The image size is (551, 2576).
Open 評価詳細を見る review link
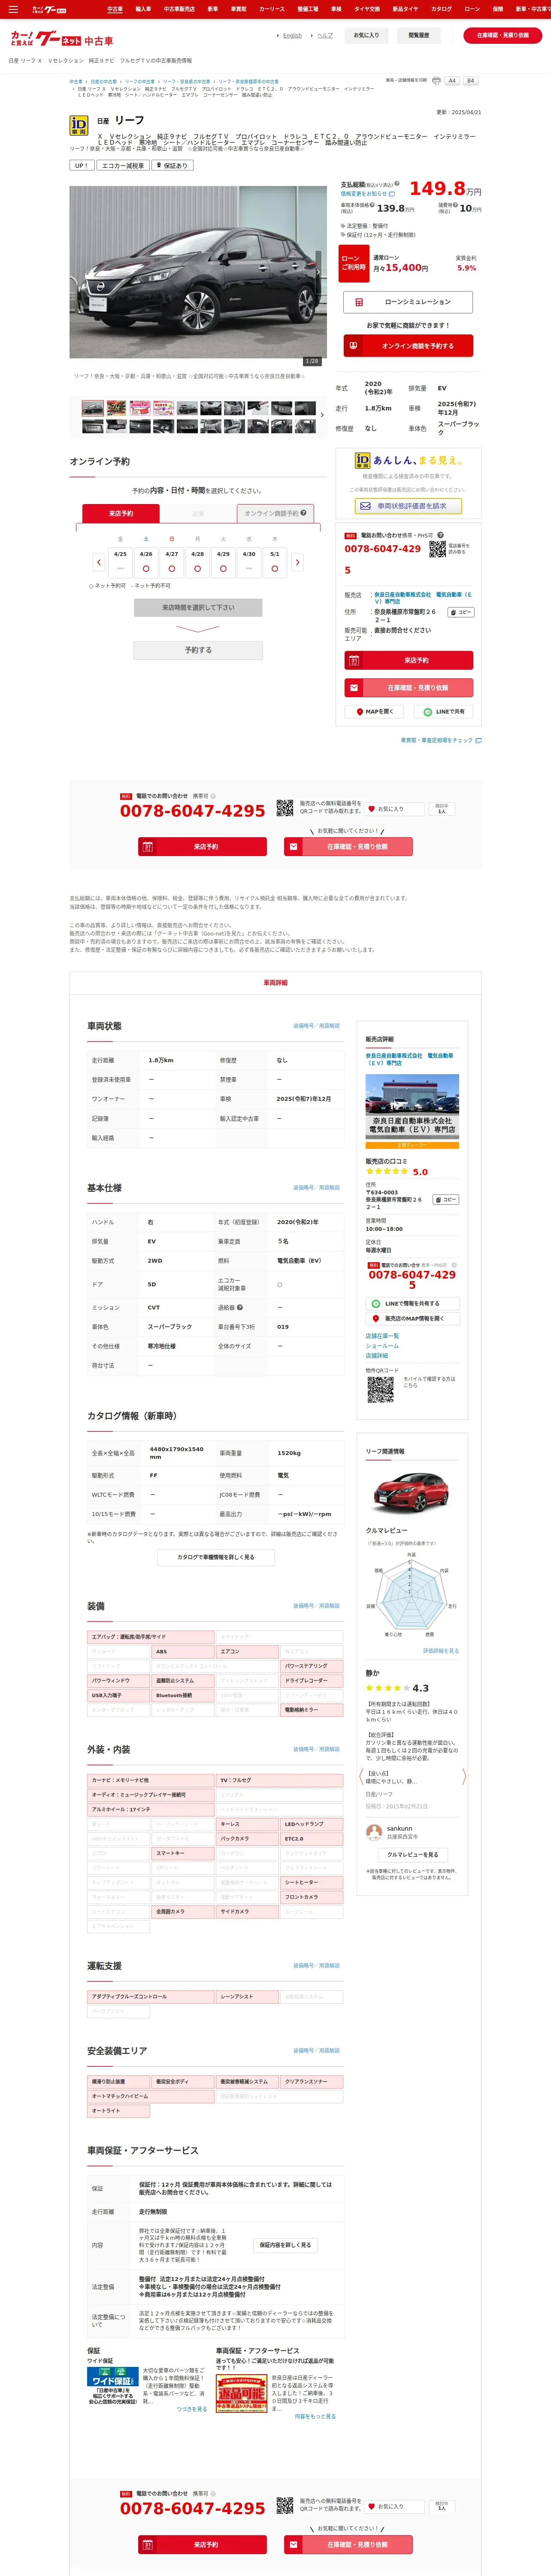coord(441,1651)
